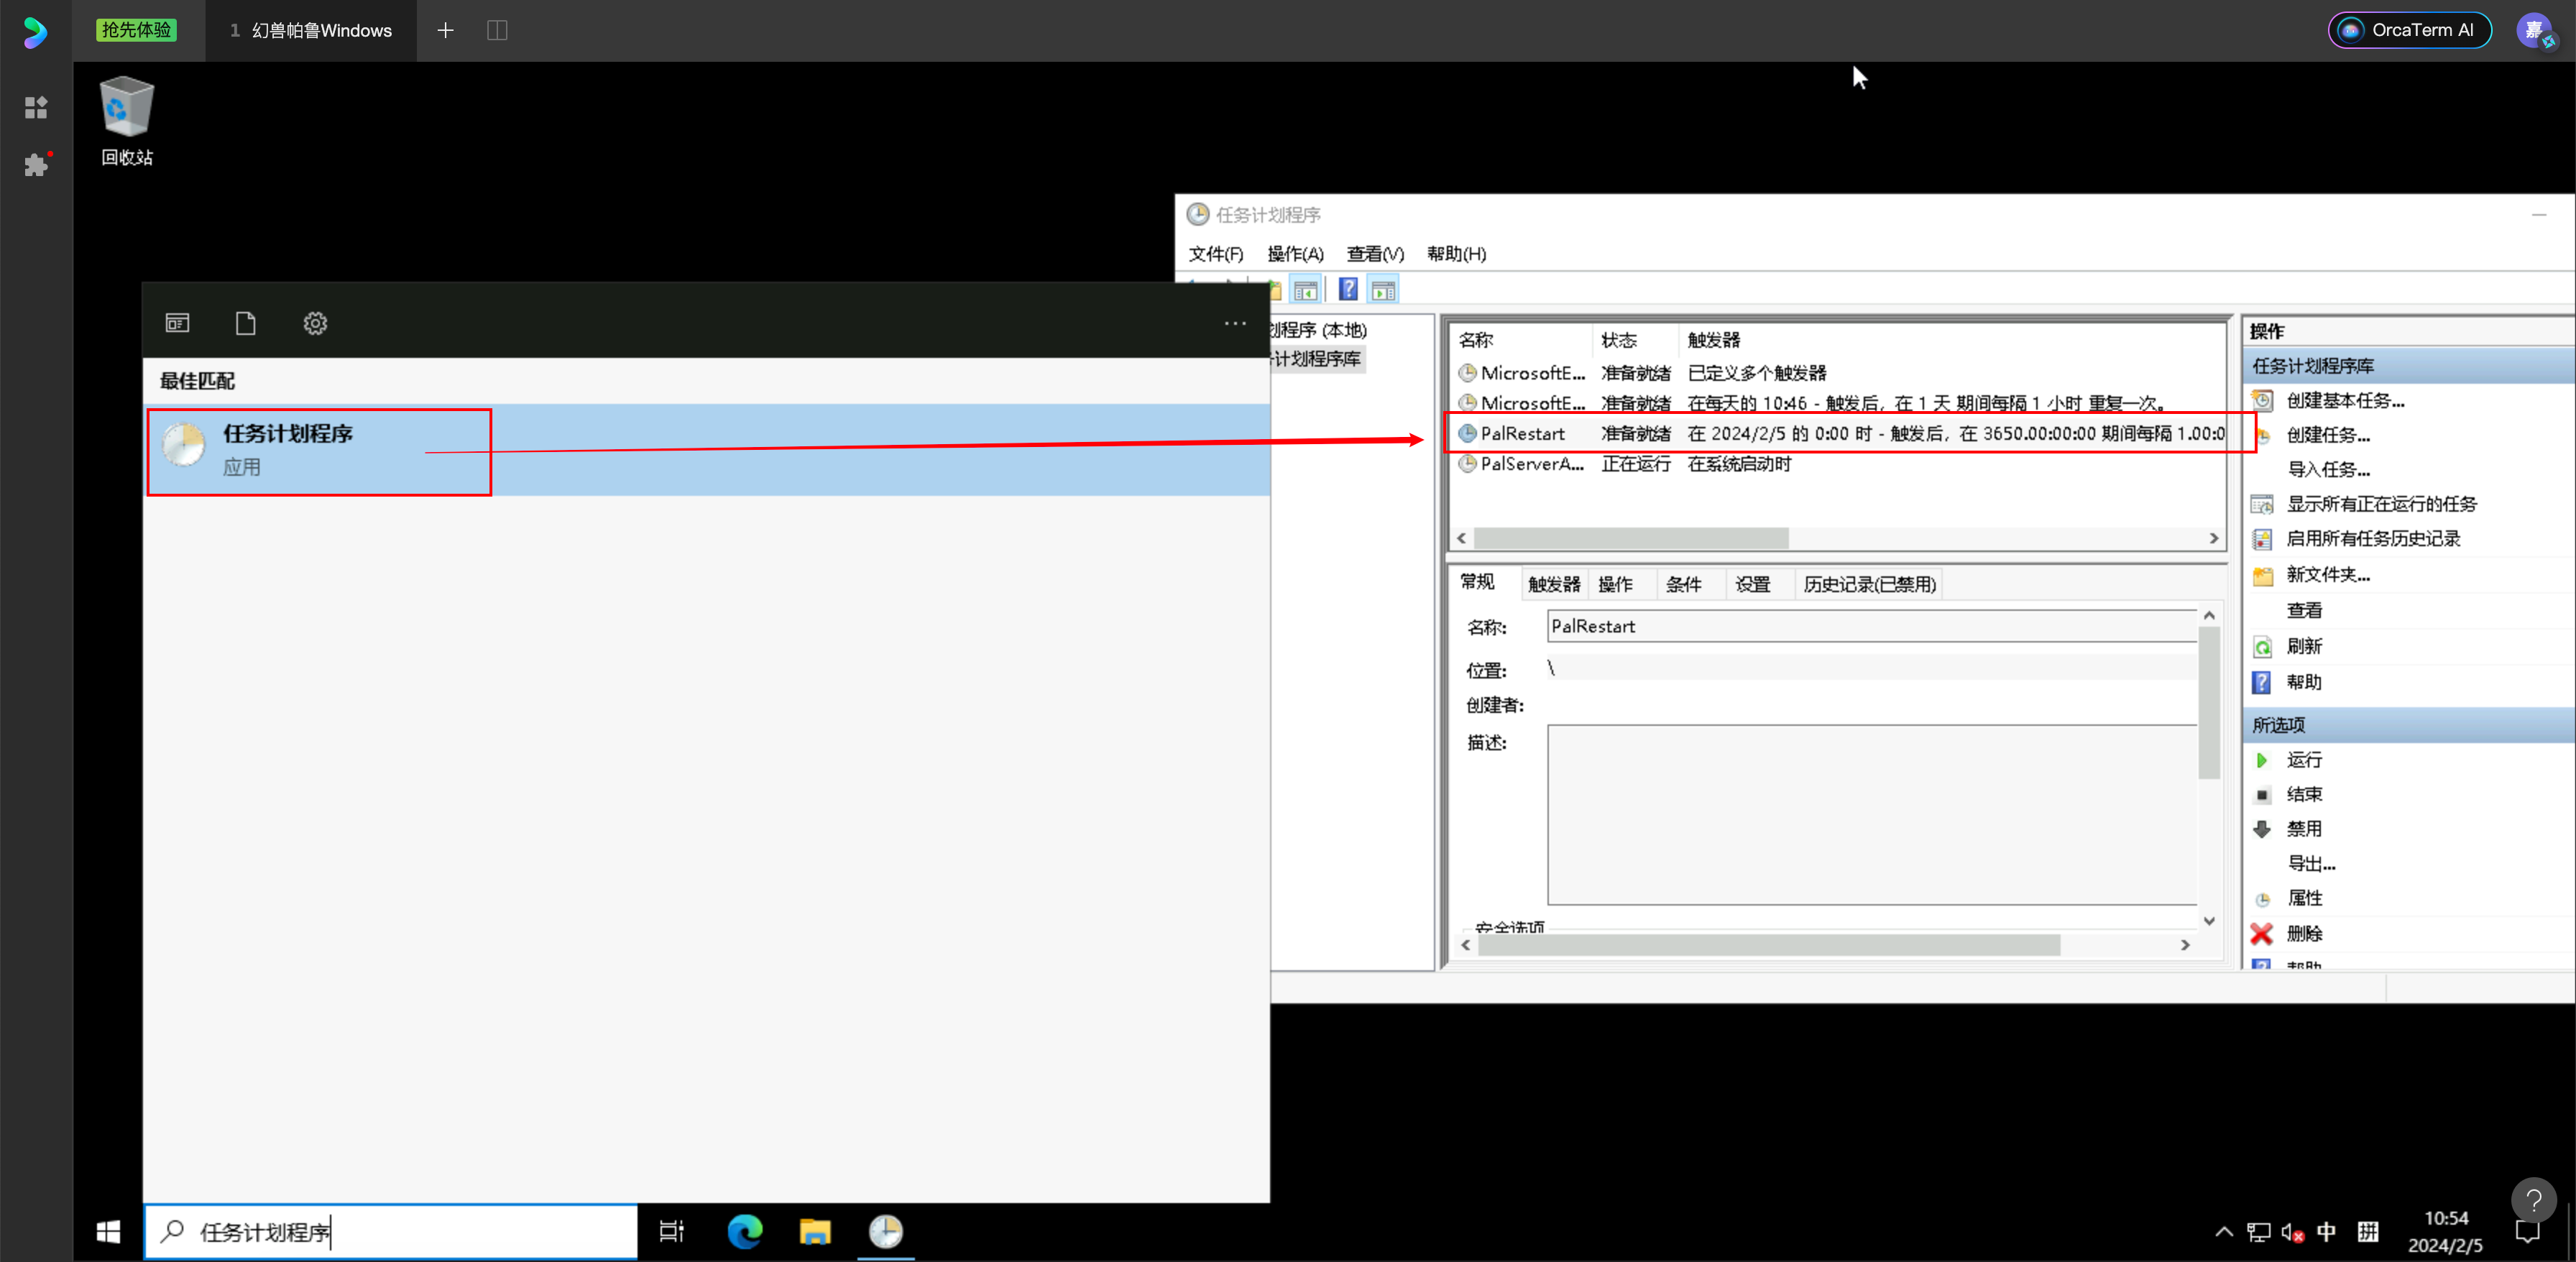Viewport: 2576px width, 1262px height.
Task: Click Create Basic Task action
Action: point(2345,400)
